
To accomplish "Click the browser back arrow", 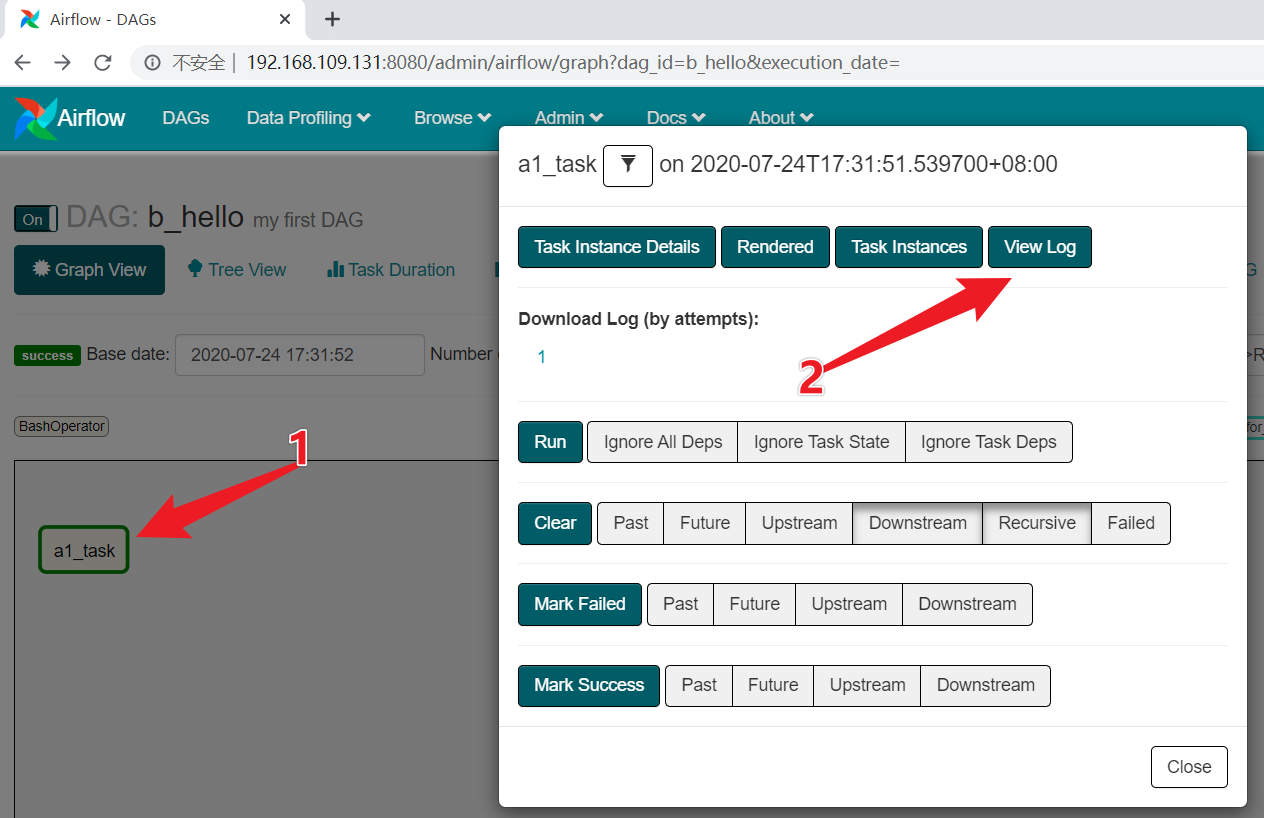I will click(22, 62).
